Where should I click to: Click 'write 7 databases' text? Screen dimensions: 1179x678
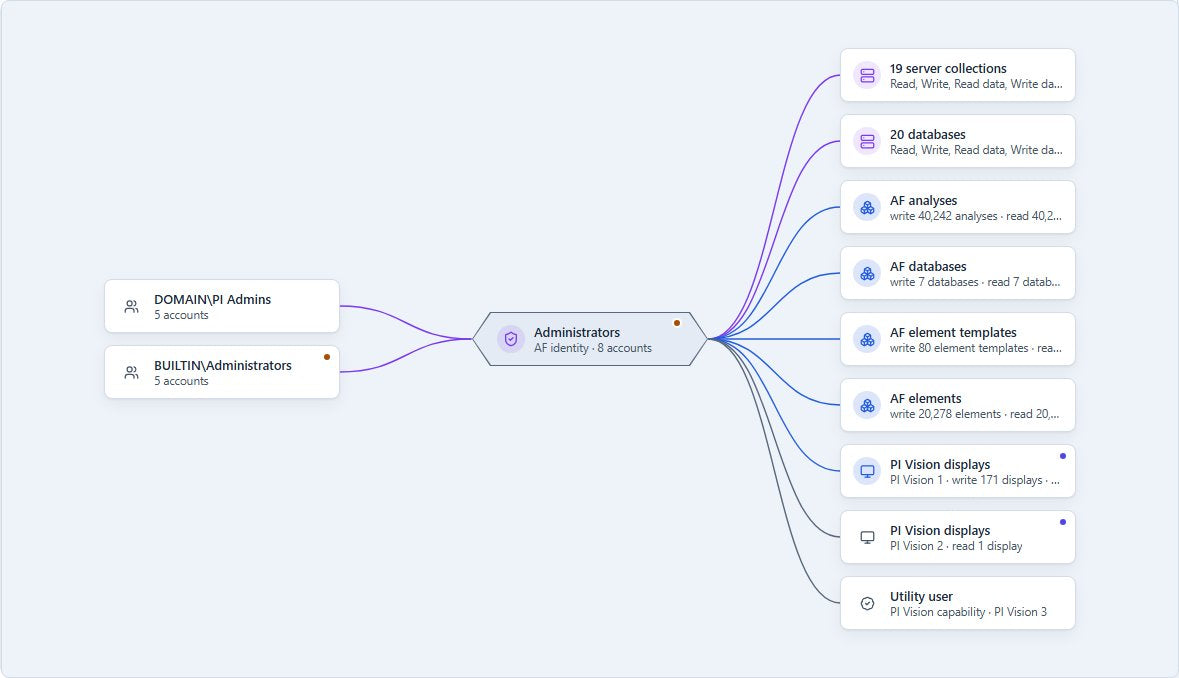coord(935,283)
